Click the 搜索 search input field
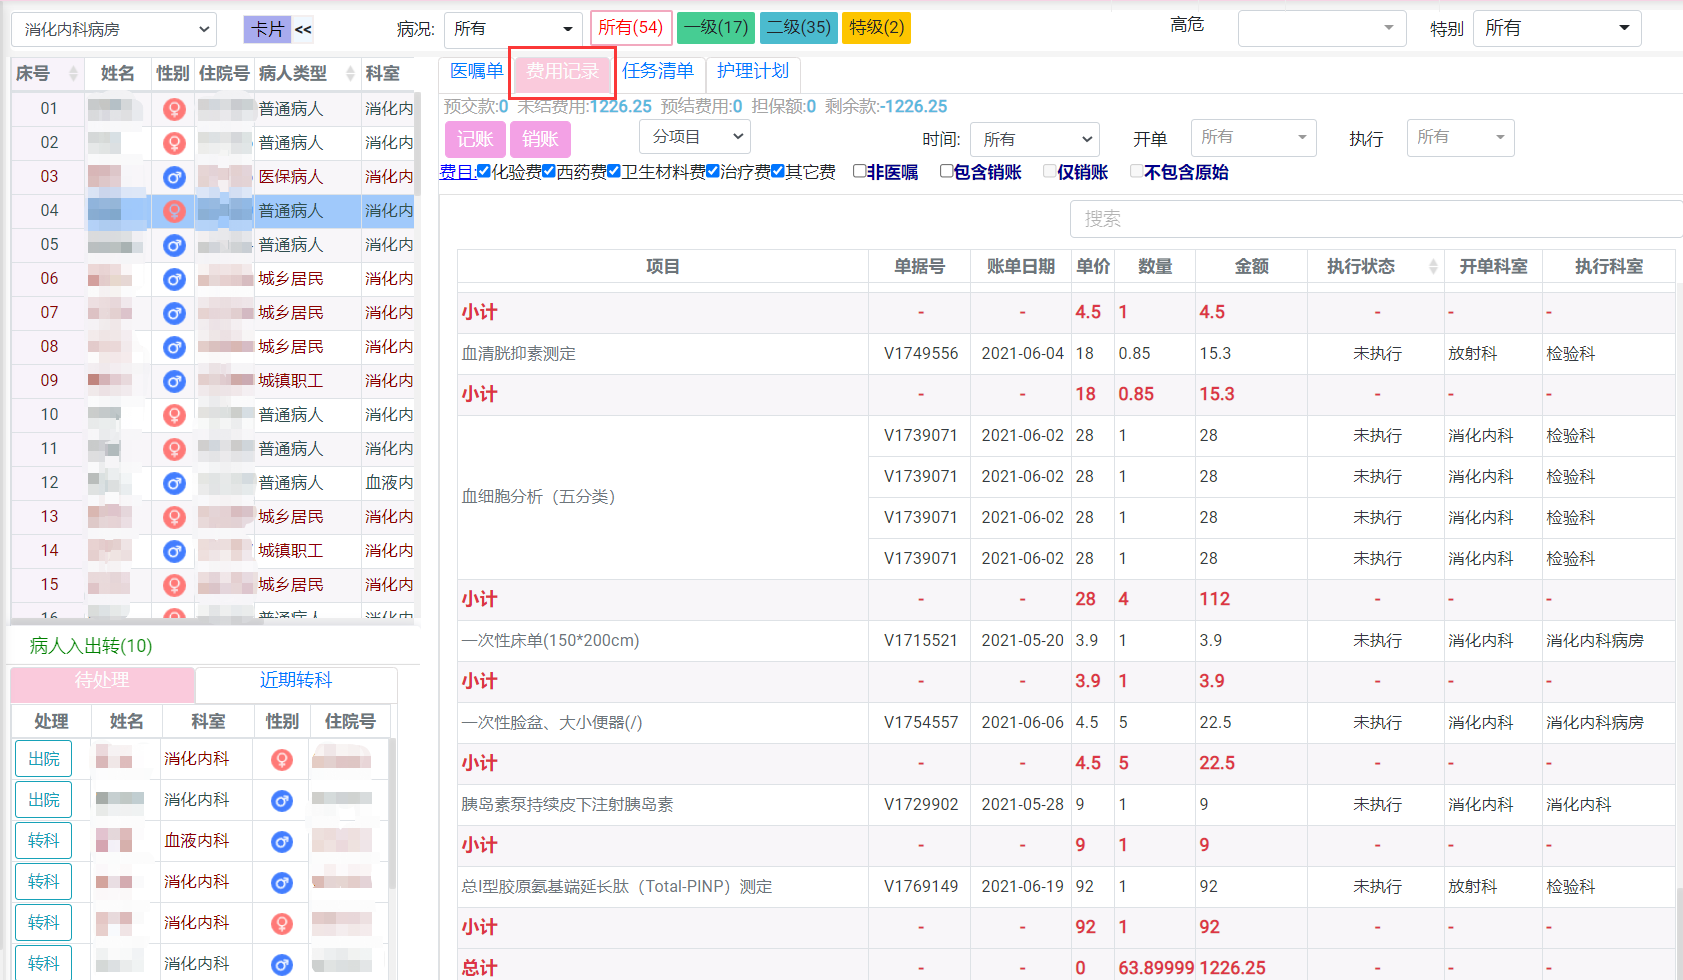The width and height of the screenshot is (1683, 980). (x=1370, y=219)
